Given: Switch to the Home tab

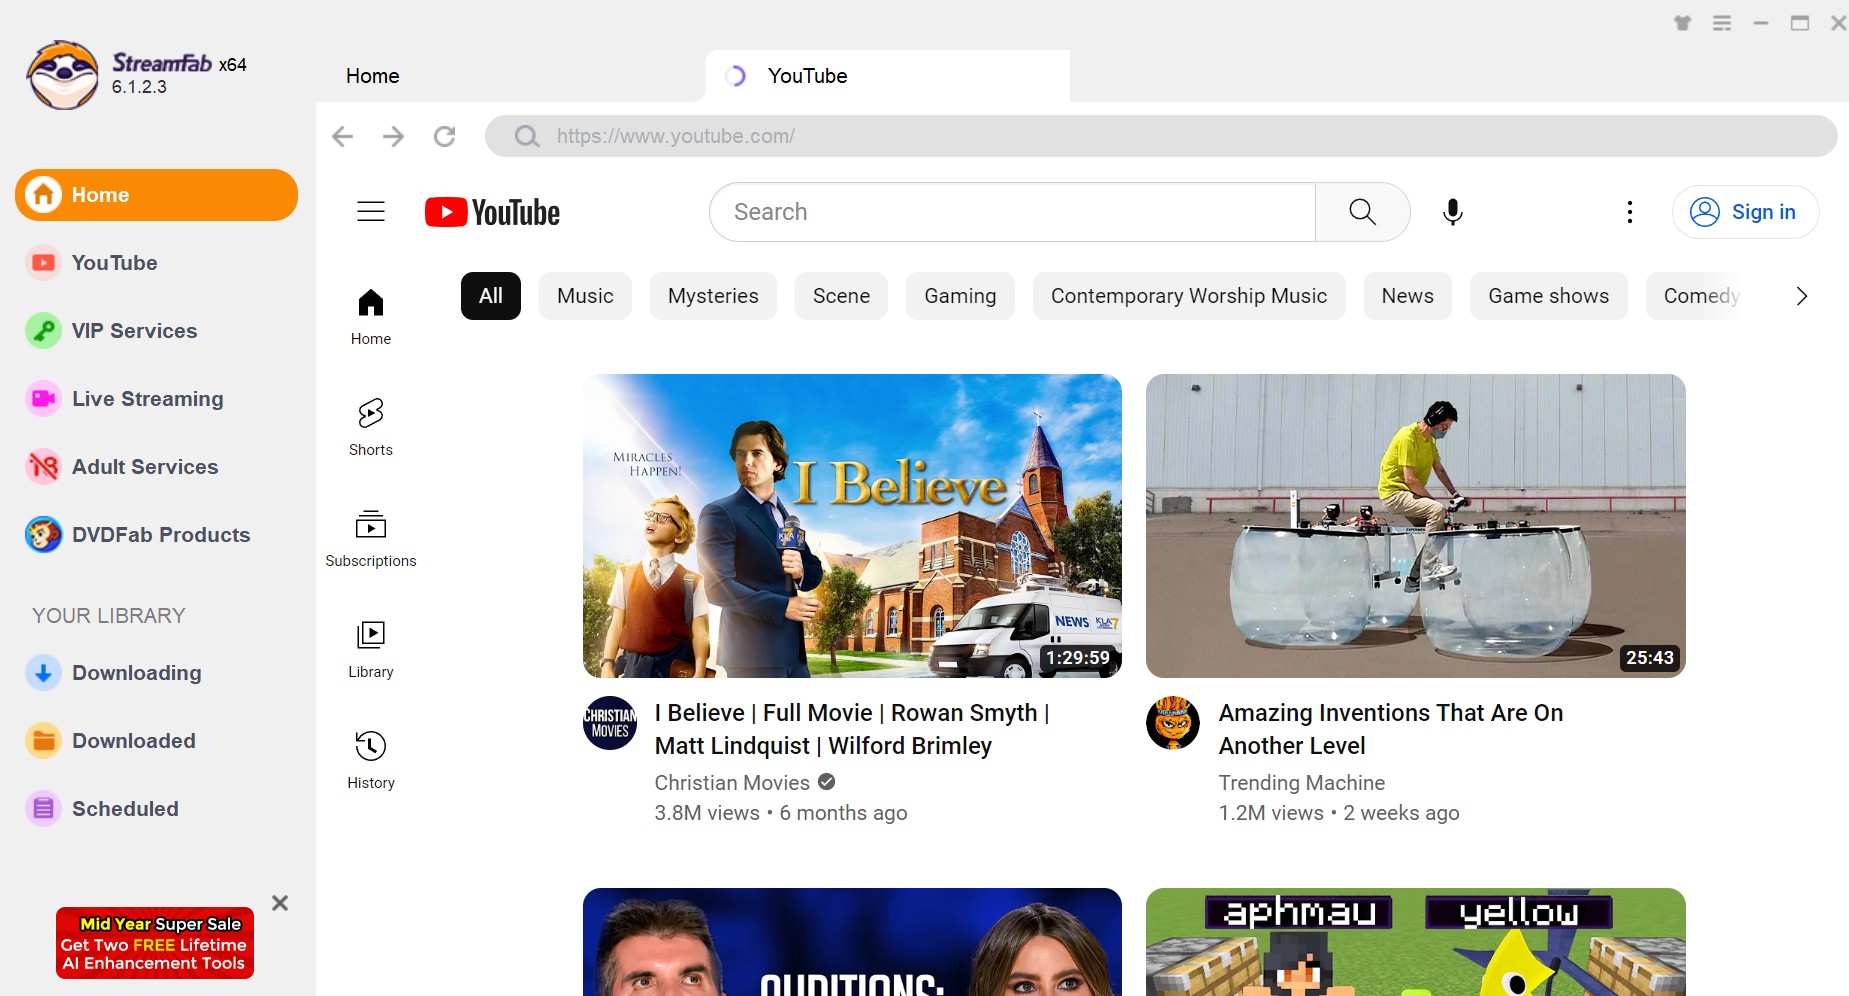Looking at the screenshot, I should (x=373, y=76).
